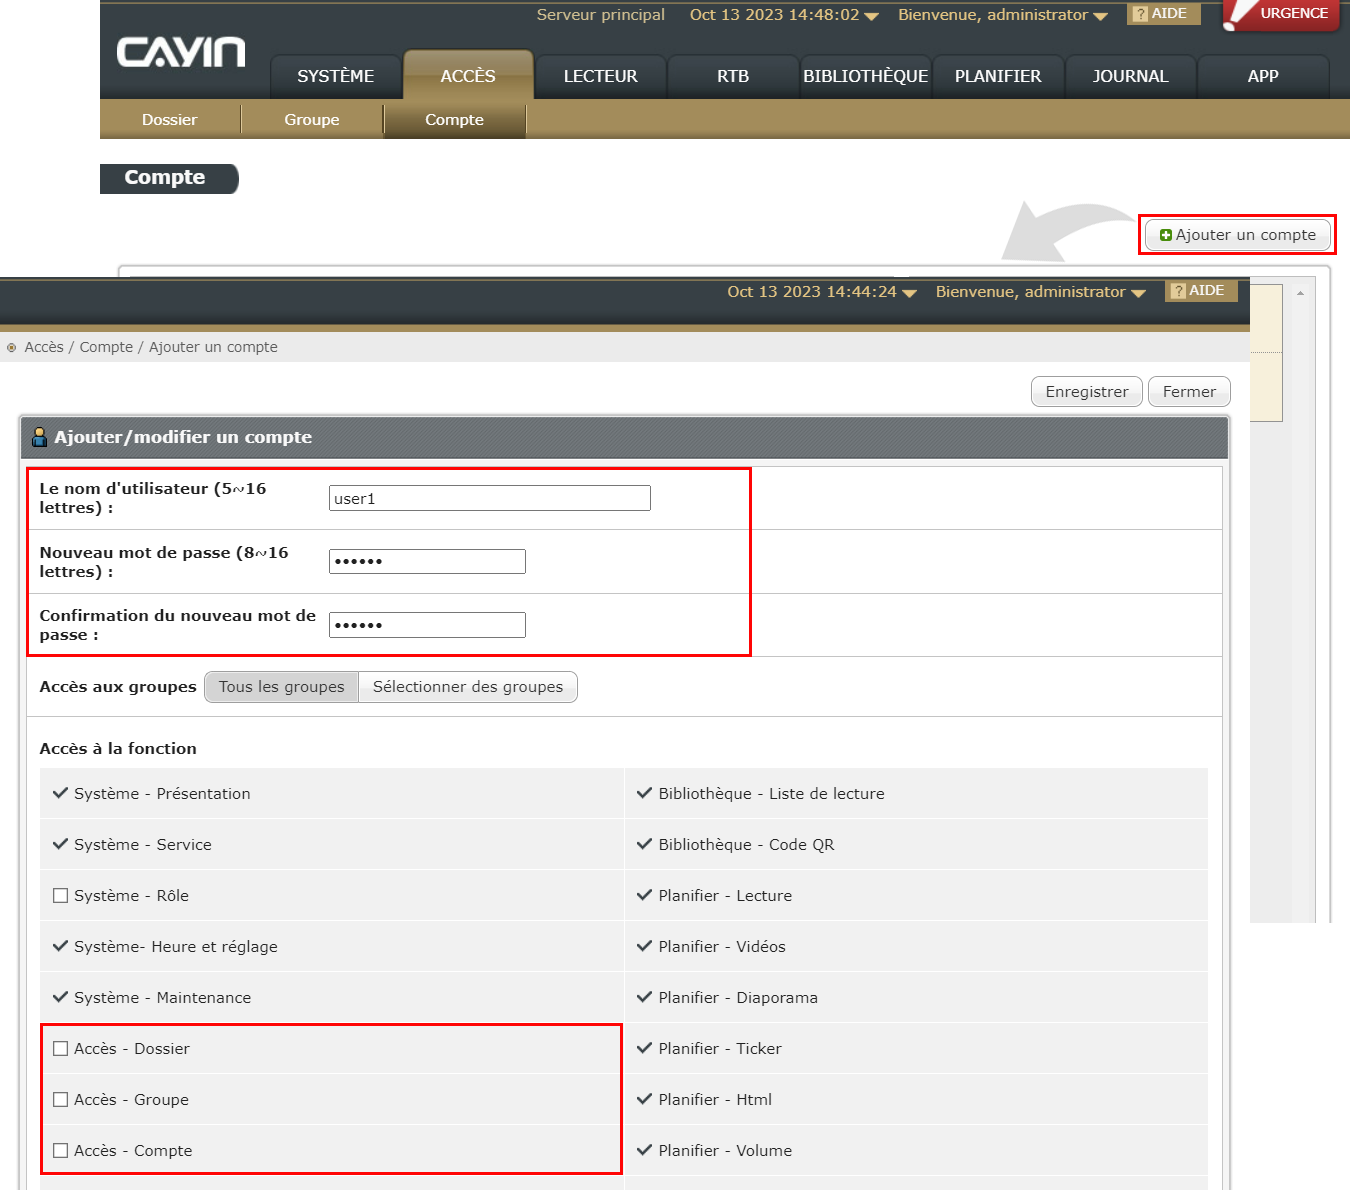Open the APP tab

tap(1263, 76)
